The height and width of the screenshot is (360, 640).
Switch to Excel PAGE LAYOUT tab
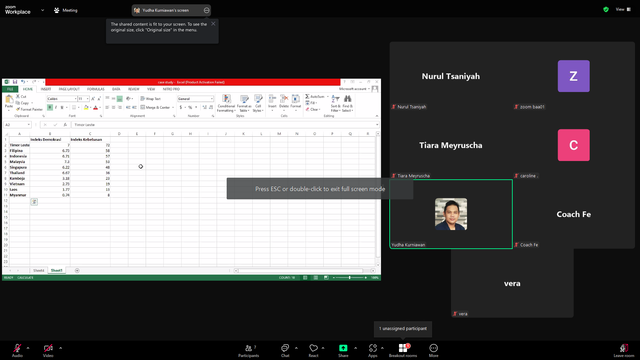point(69,89)
